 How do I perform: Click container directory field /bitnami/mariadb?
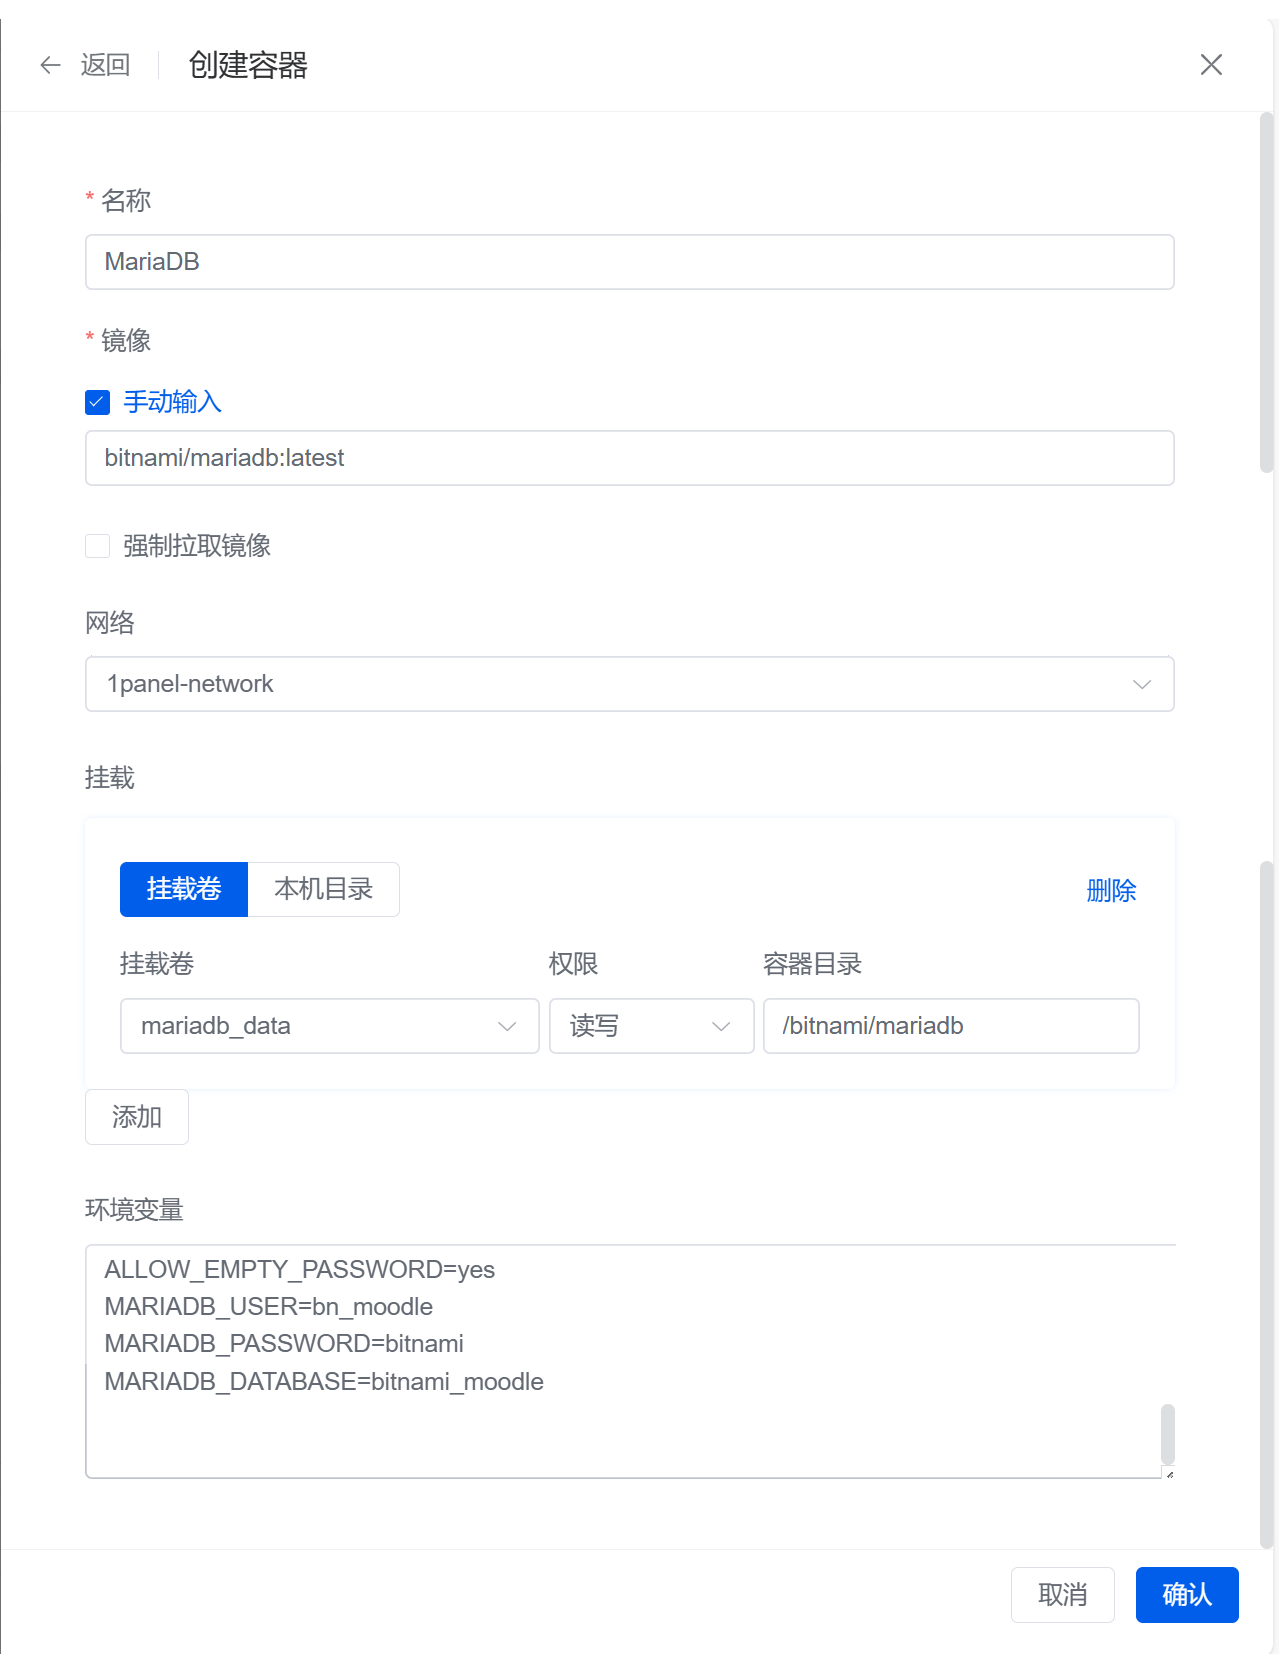(x=951, y=1026)
